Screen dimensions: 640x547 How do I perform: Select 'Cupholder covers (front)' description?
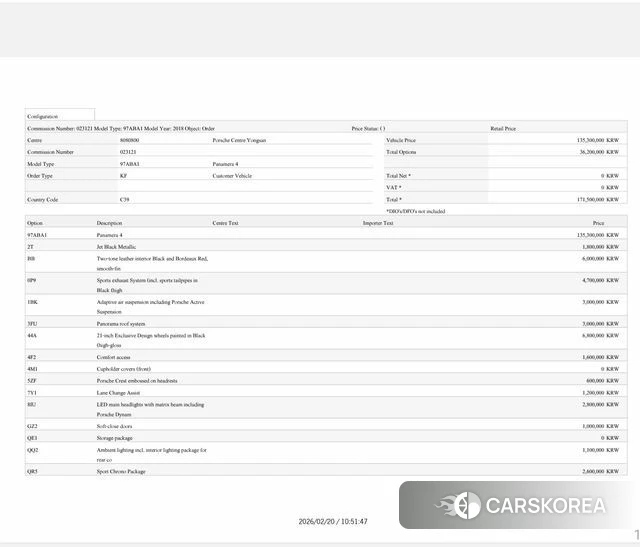tap(124, 369)
